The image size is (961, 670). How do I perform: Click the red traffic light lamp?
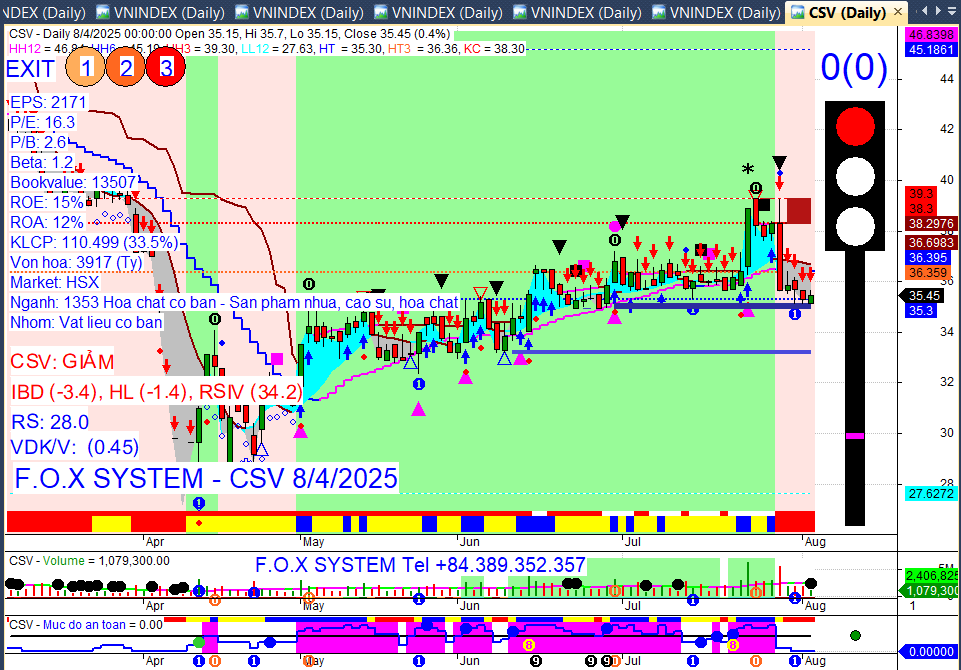click(x=855, y=126)
